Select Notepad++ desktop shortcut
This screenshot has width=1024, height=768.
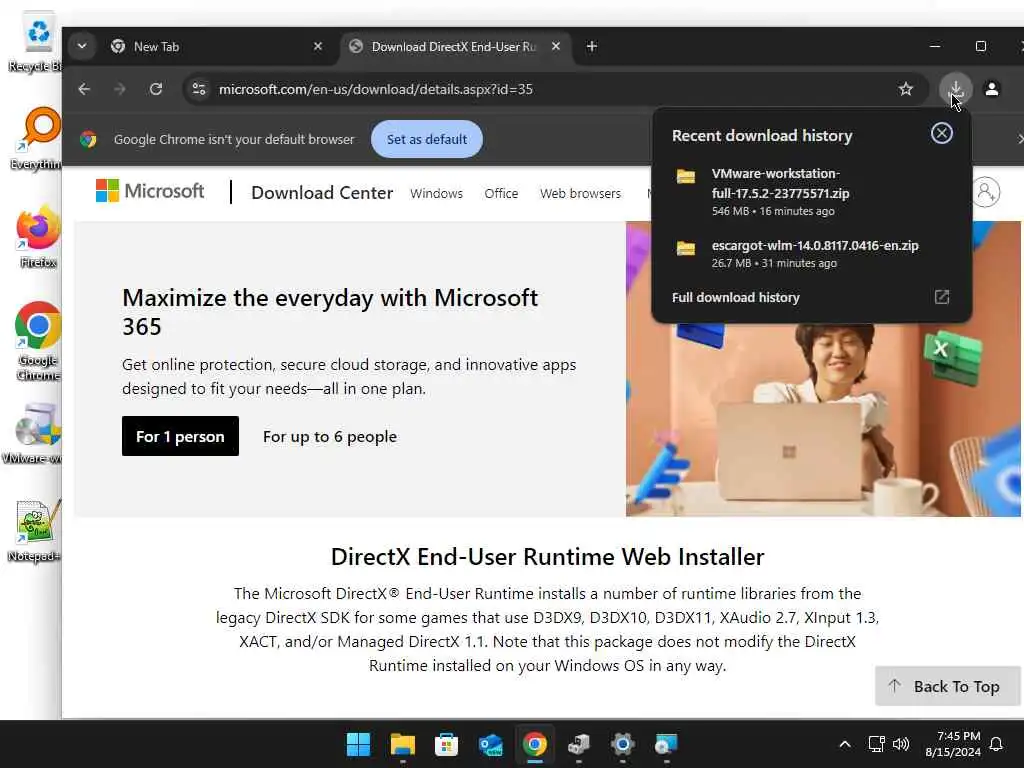click(x=34, y=530)
